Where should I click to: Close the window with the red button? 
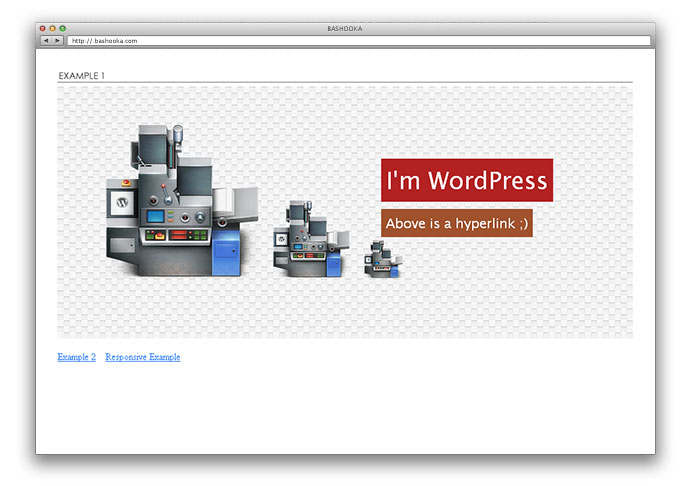(43, 29)
